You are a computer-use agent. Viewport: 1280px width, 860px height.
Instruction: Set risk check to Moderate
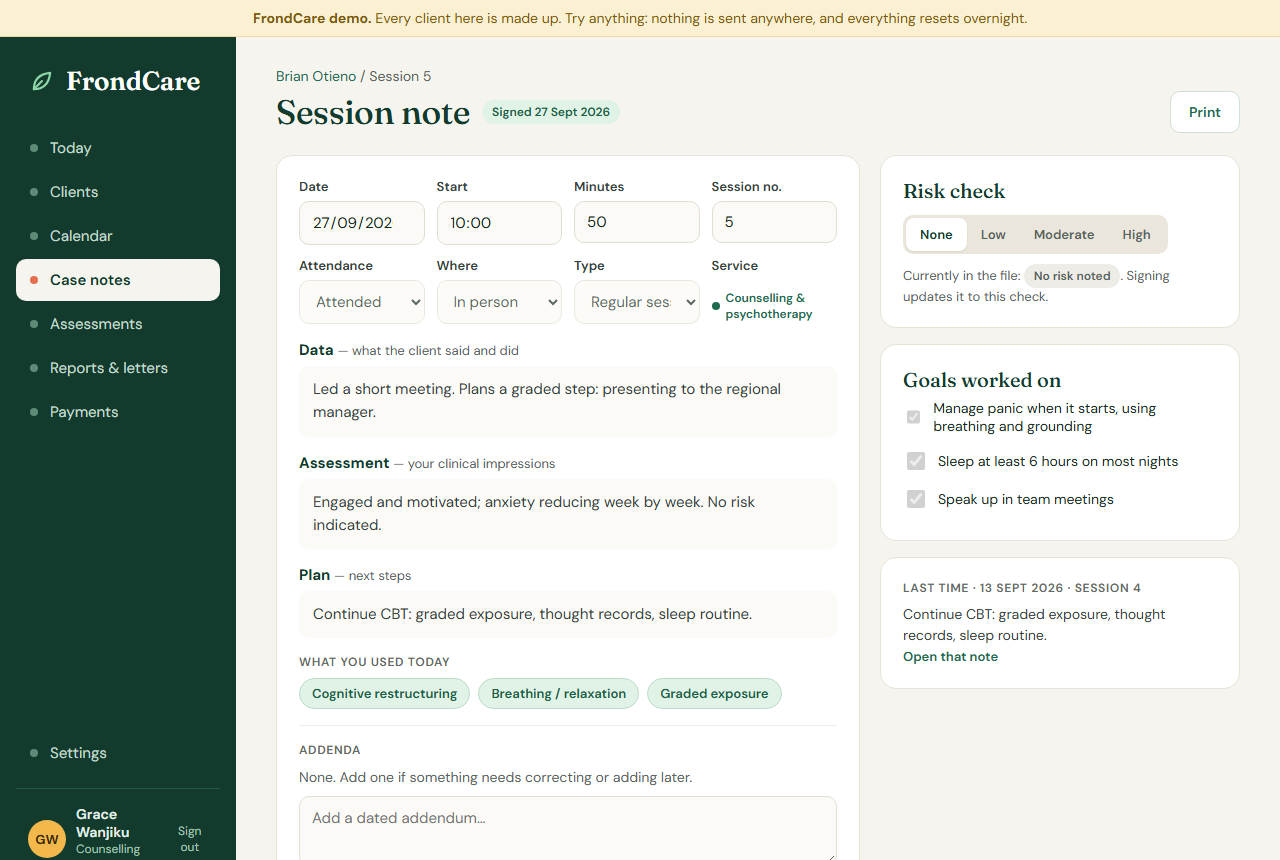[x=1064, y=235]
